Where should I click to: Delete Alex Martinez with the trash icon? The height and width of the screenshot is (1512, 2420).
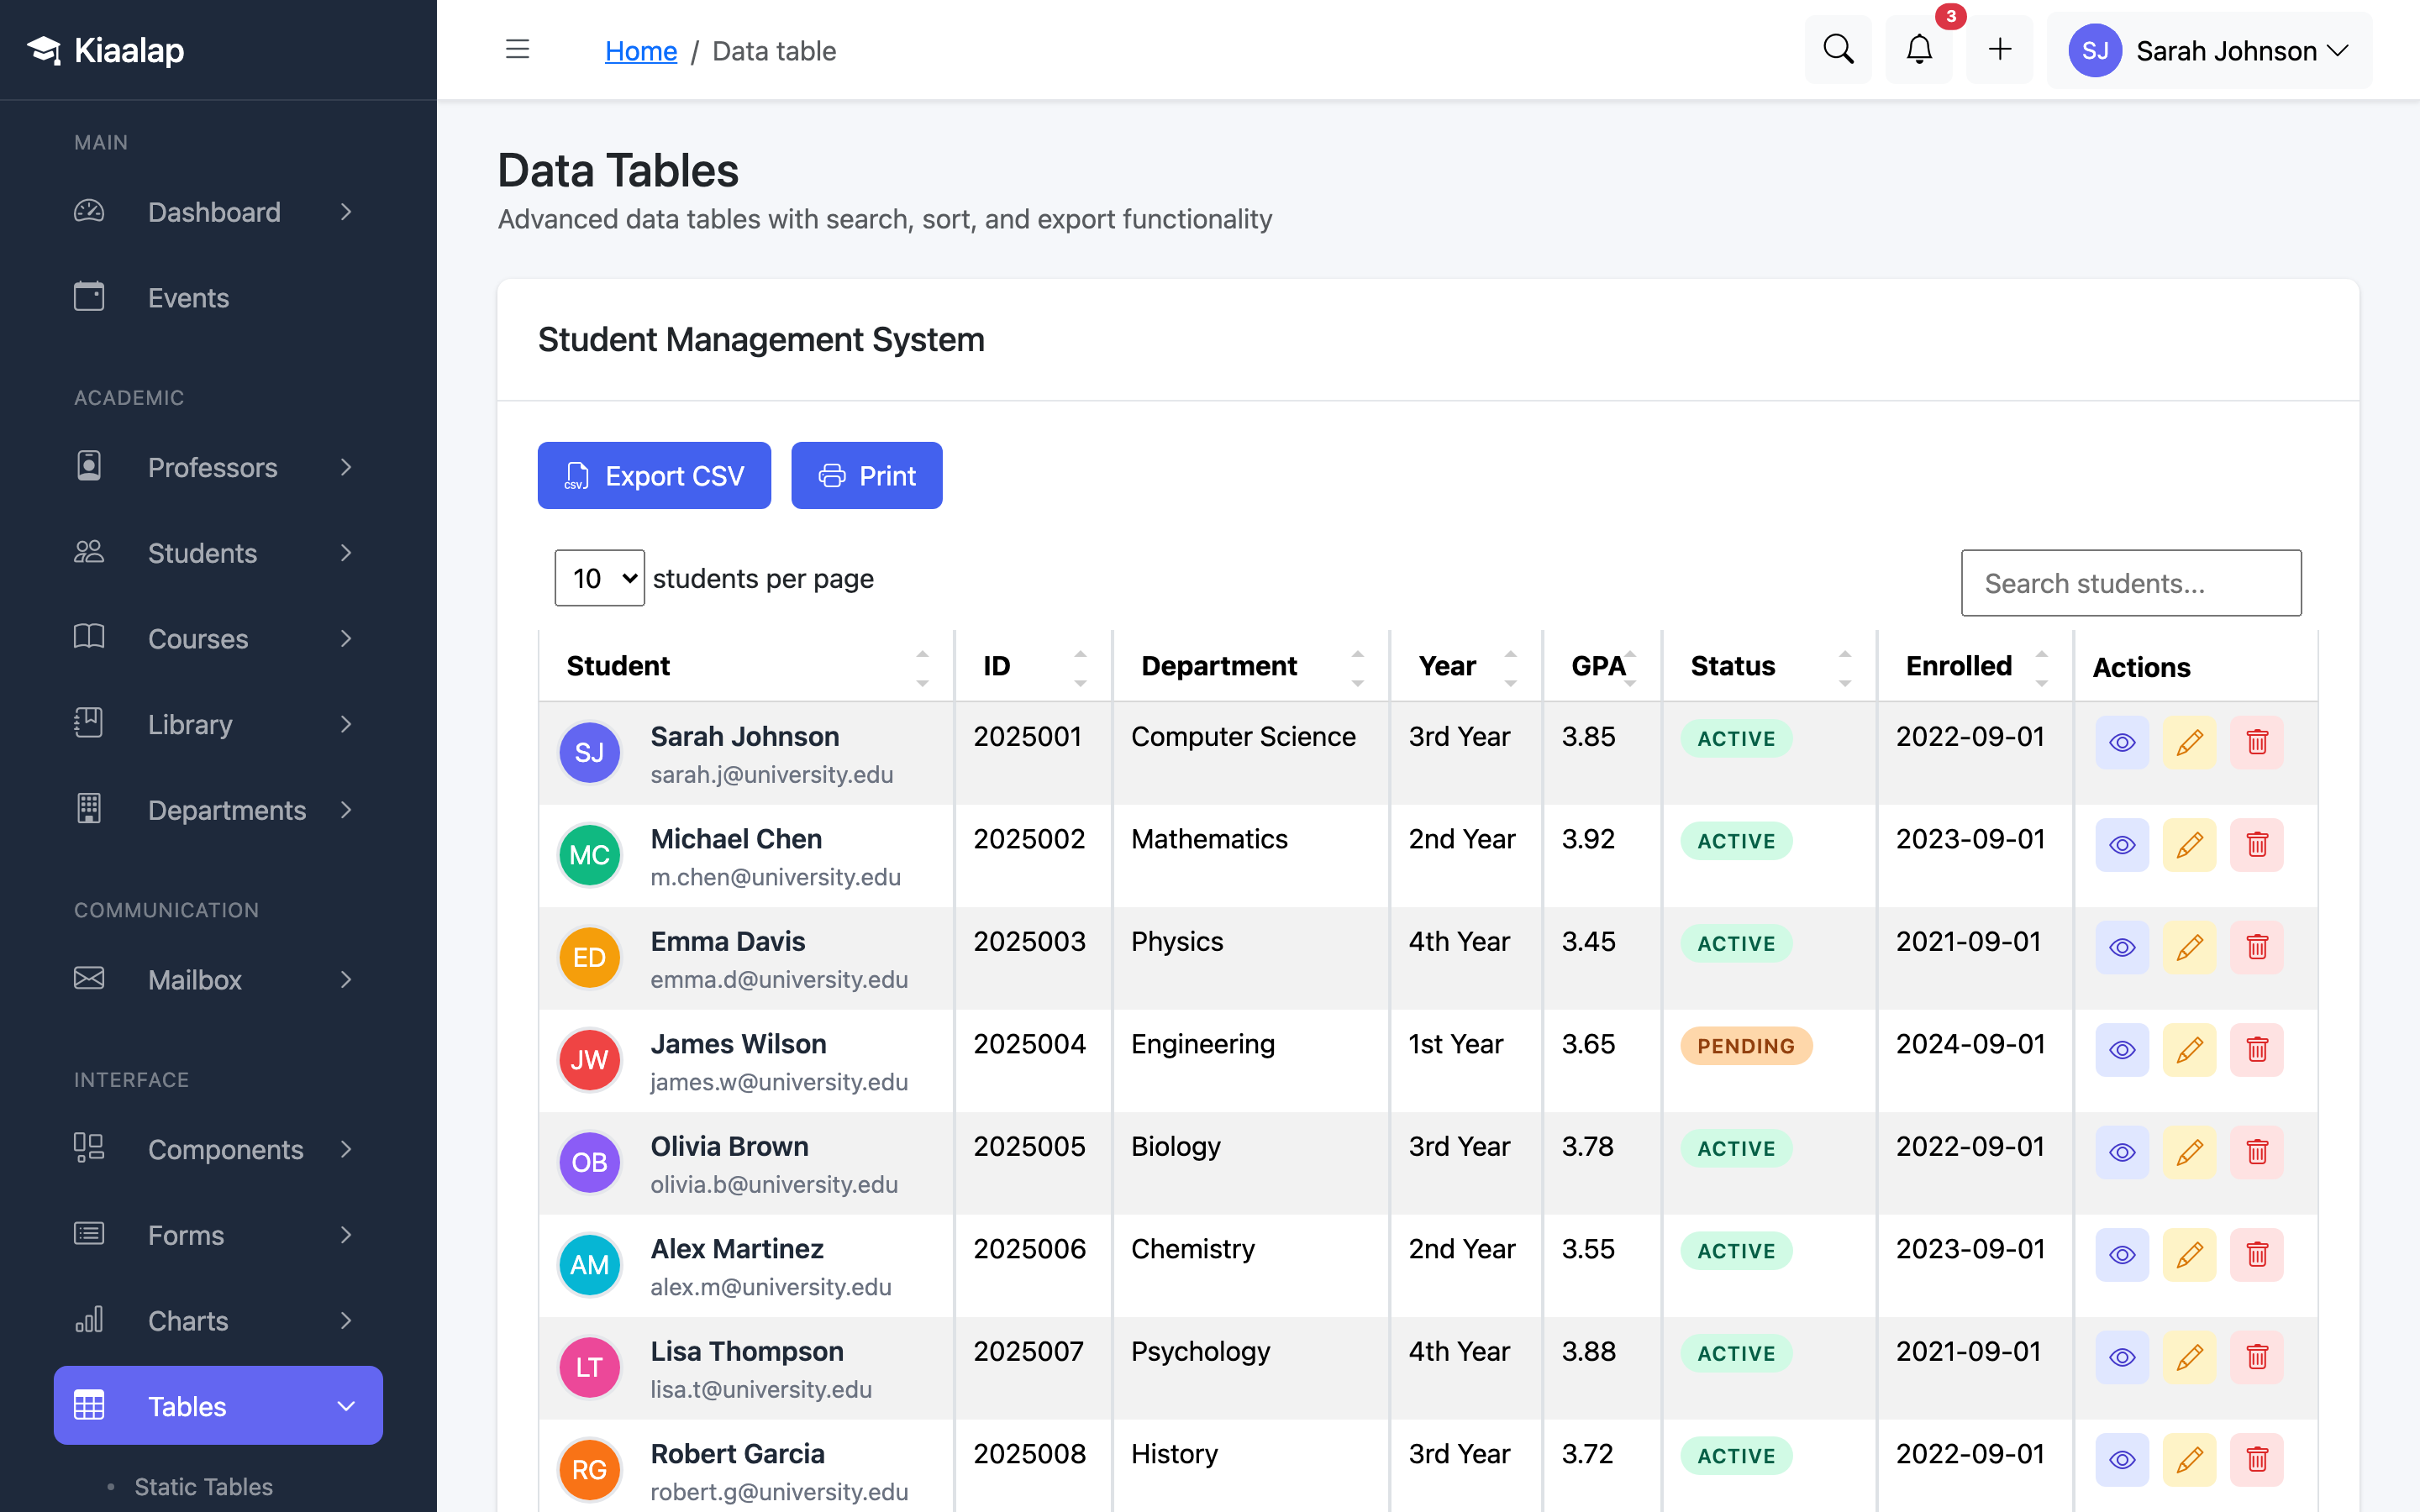click(2257, 1255)
